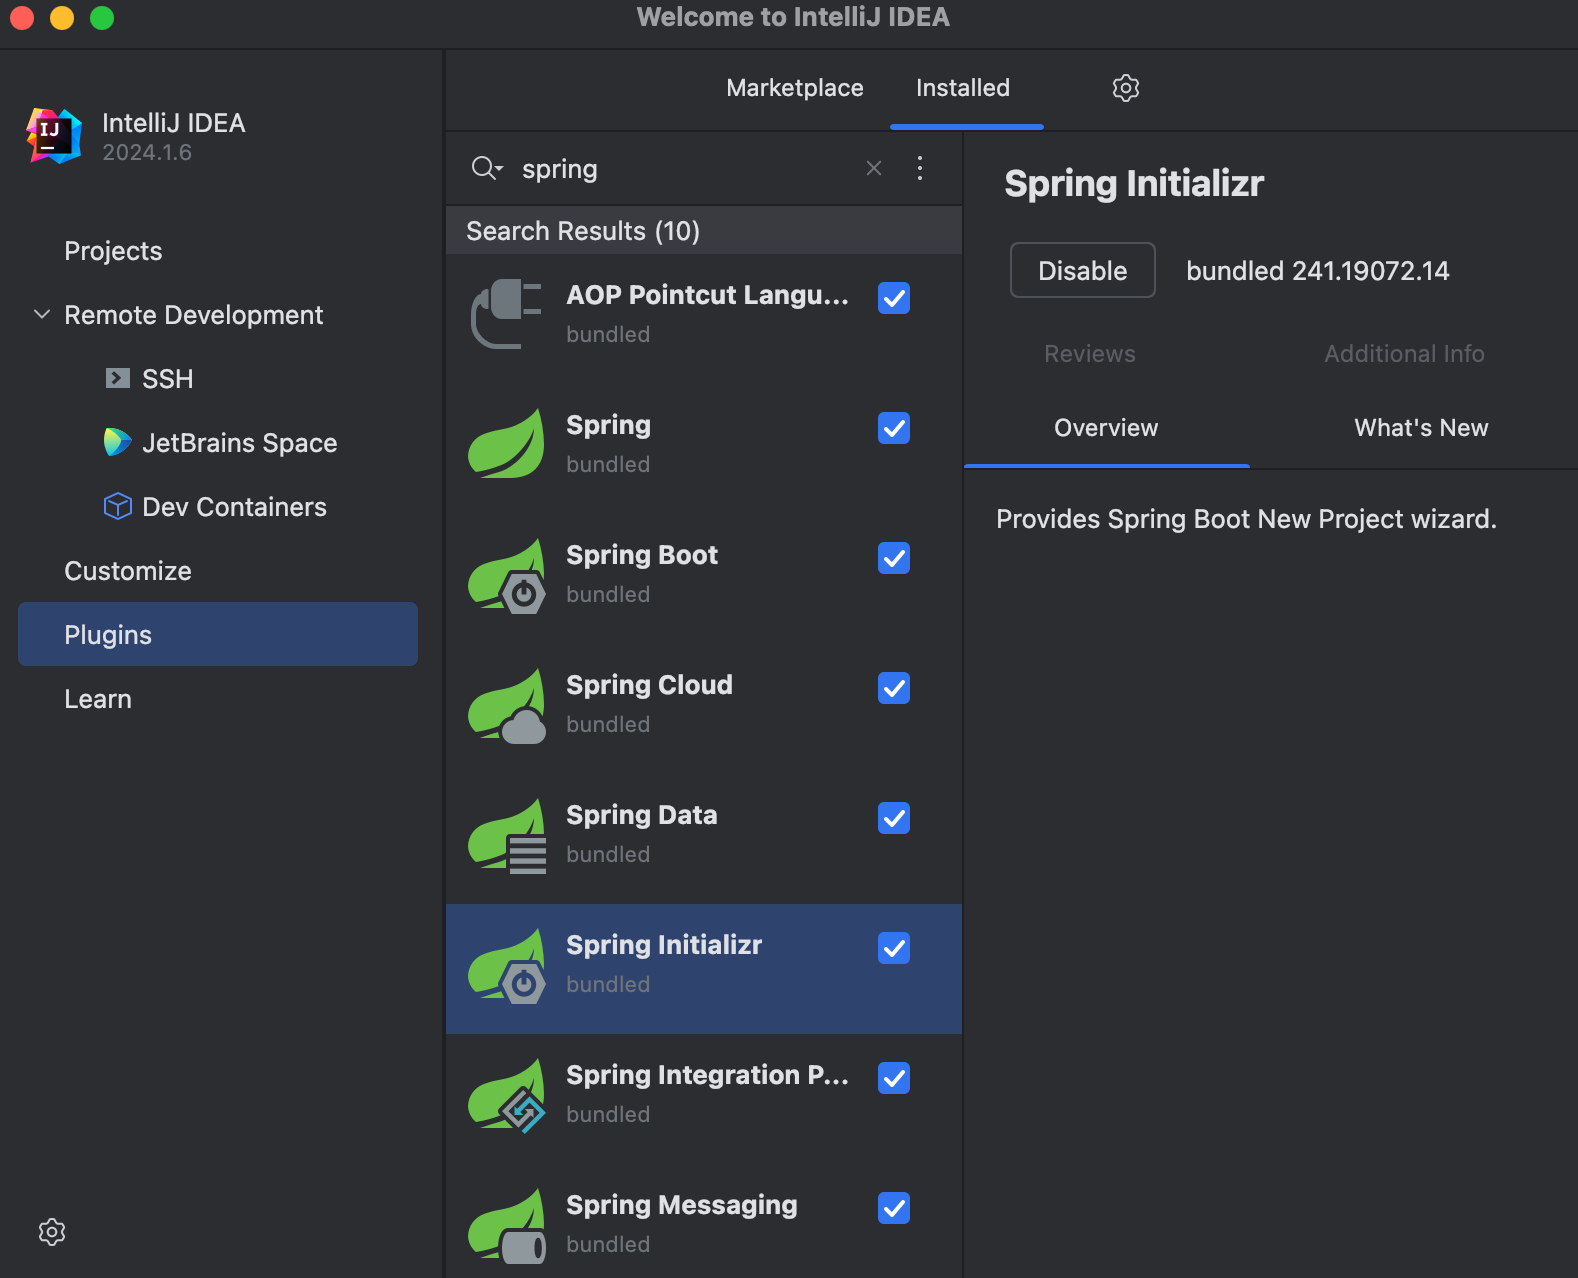The width and height of the screenshot is (1578, 1278).
Task: Toggle the Spring Boot plugin checkbox
Action: point(894,558)
